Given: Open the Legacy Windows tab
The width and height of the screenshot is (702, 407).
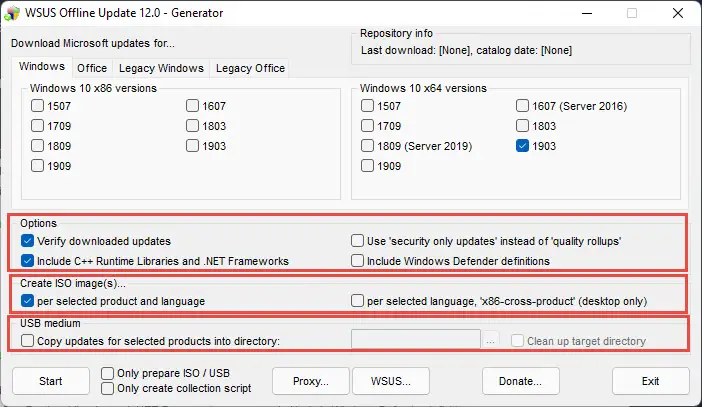Looking at the screenshot, I should coord(161,68).
